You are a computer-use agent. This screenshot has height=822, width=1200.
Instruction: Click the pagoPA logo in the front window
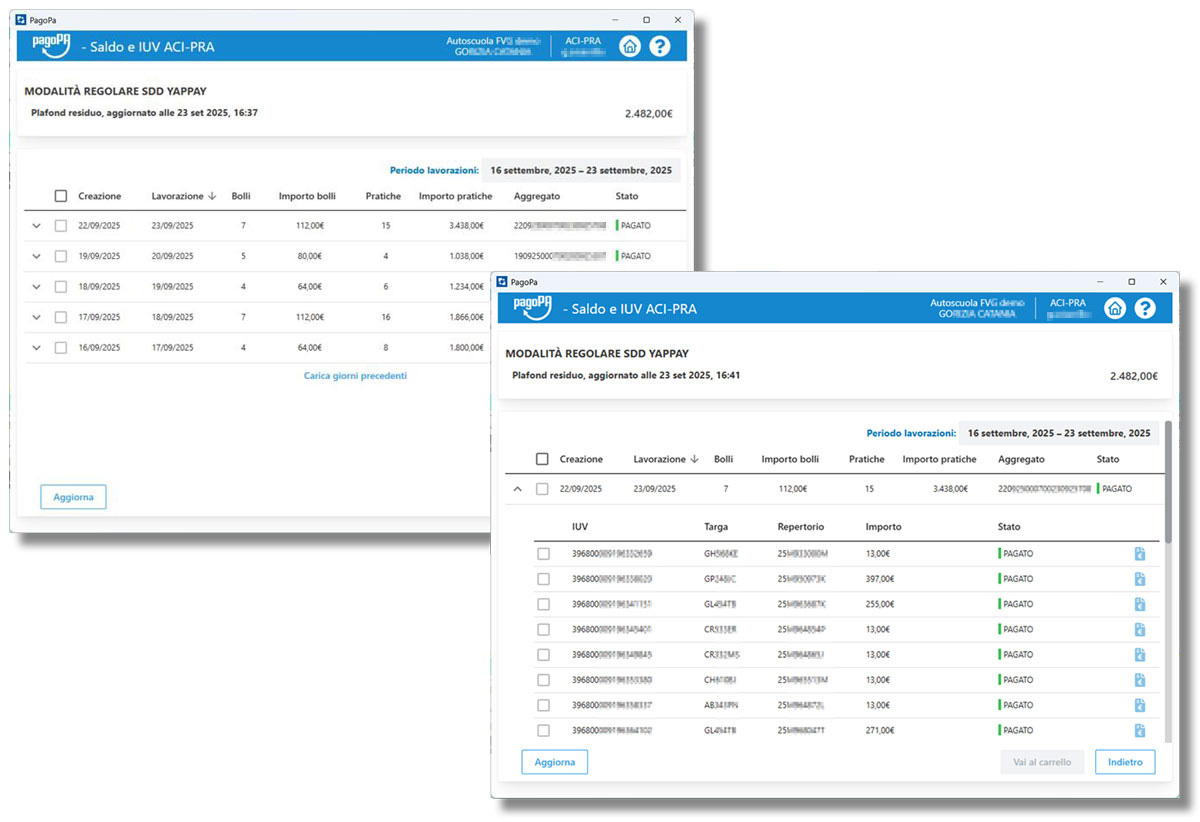tap(532, 308)
